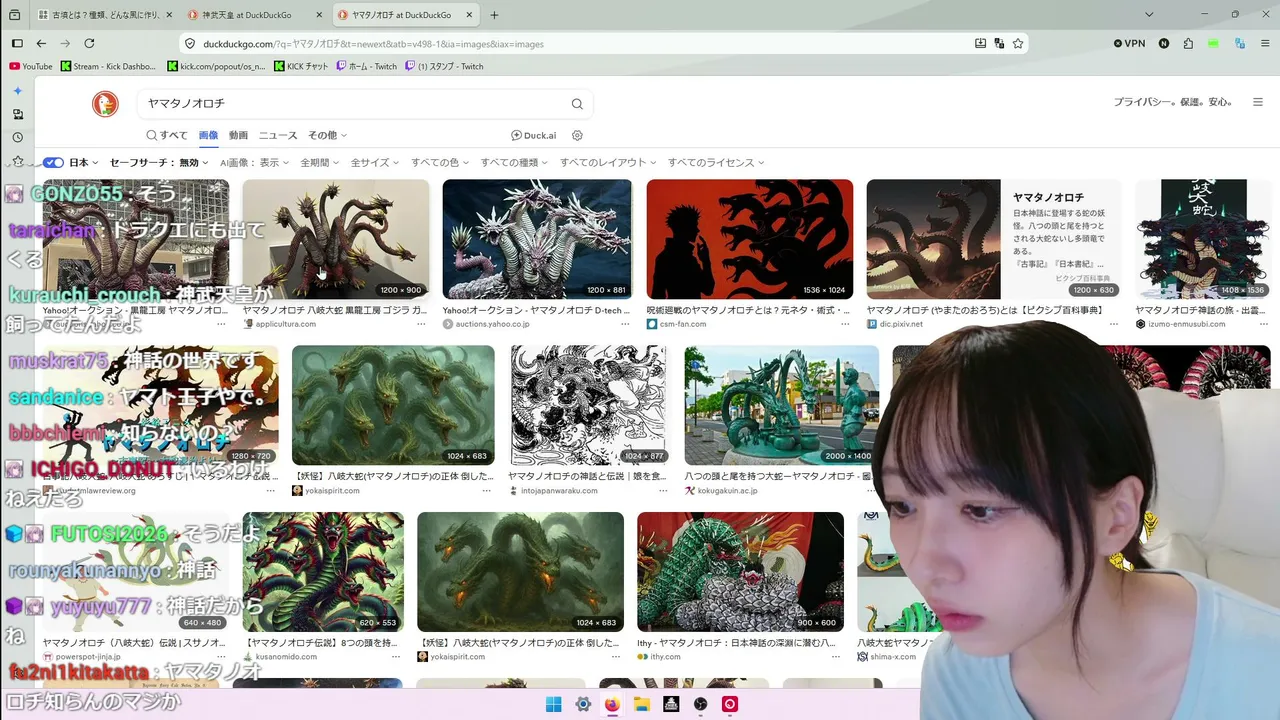This screenshot has width=1280, height=720.
Task: Go back to the previous page
Action: click(41, 43)
